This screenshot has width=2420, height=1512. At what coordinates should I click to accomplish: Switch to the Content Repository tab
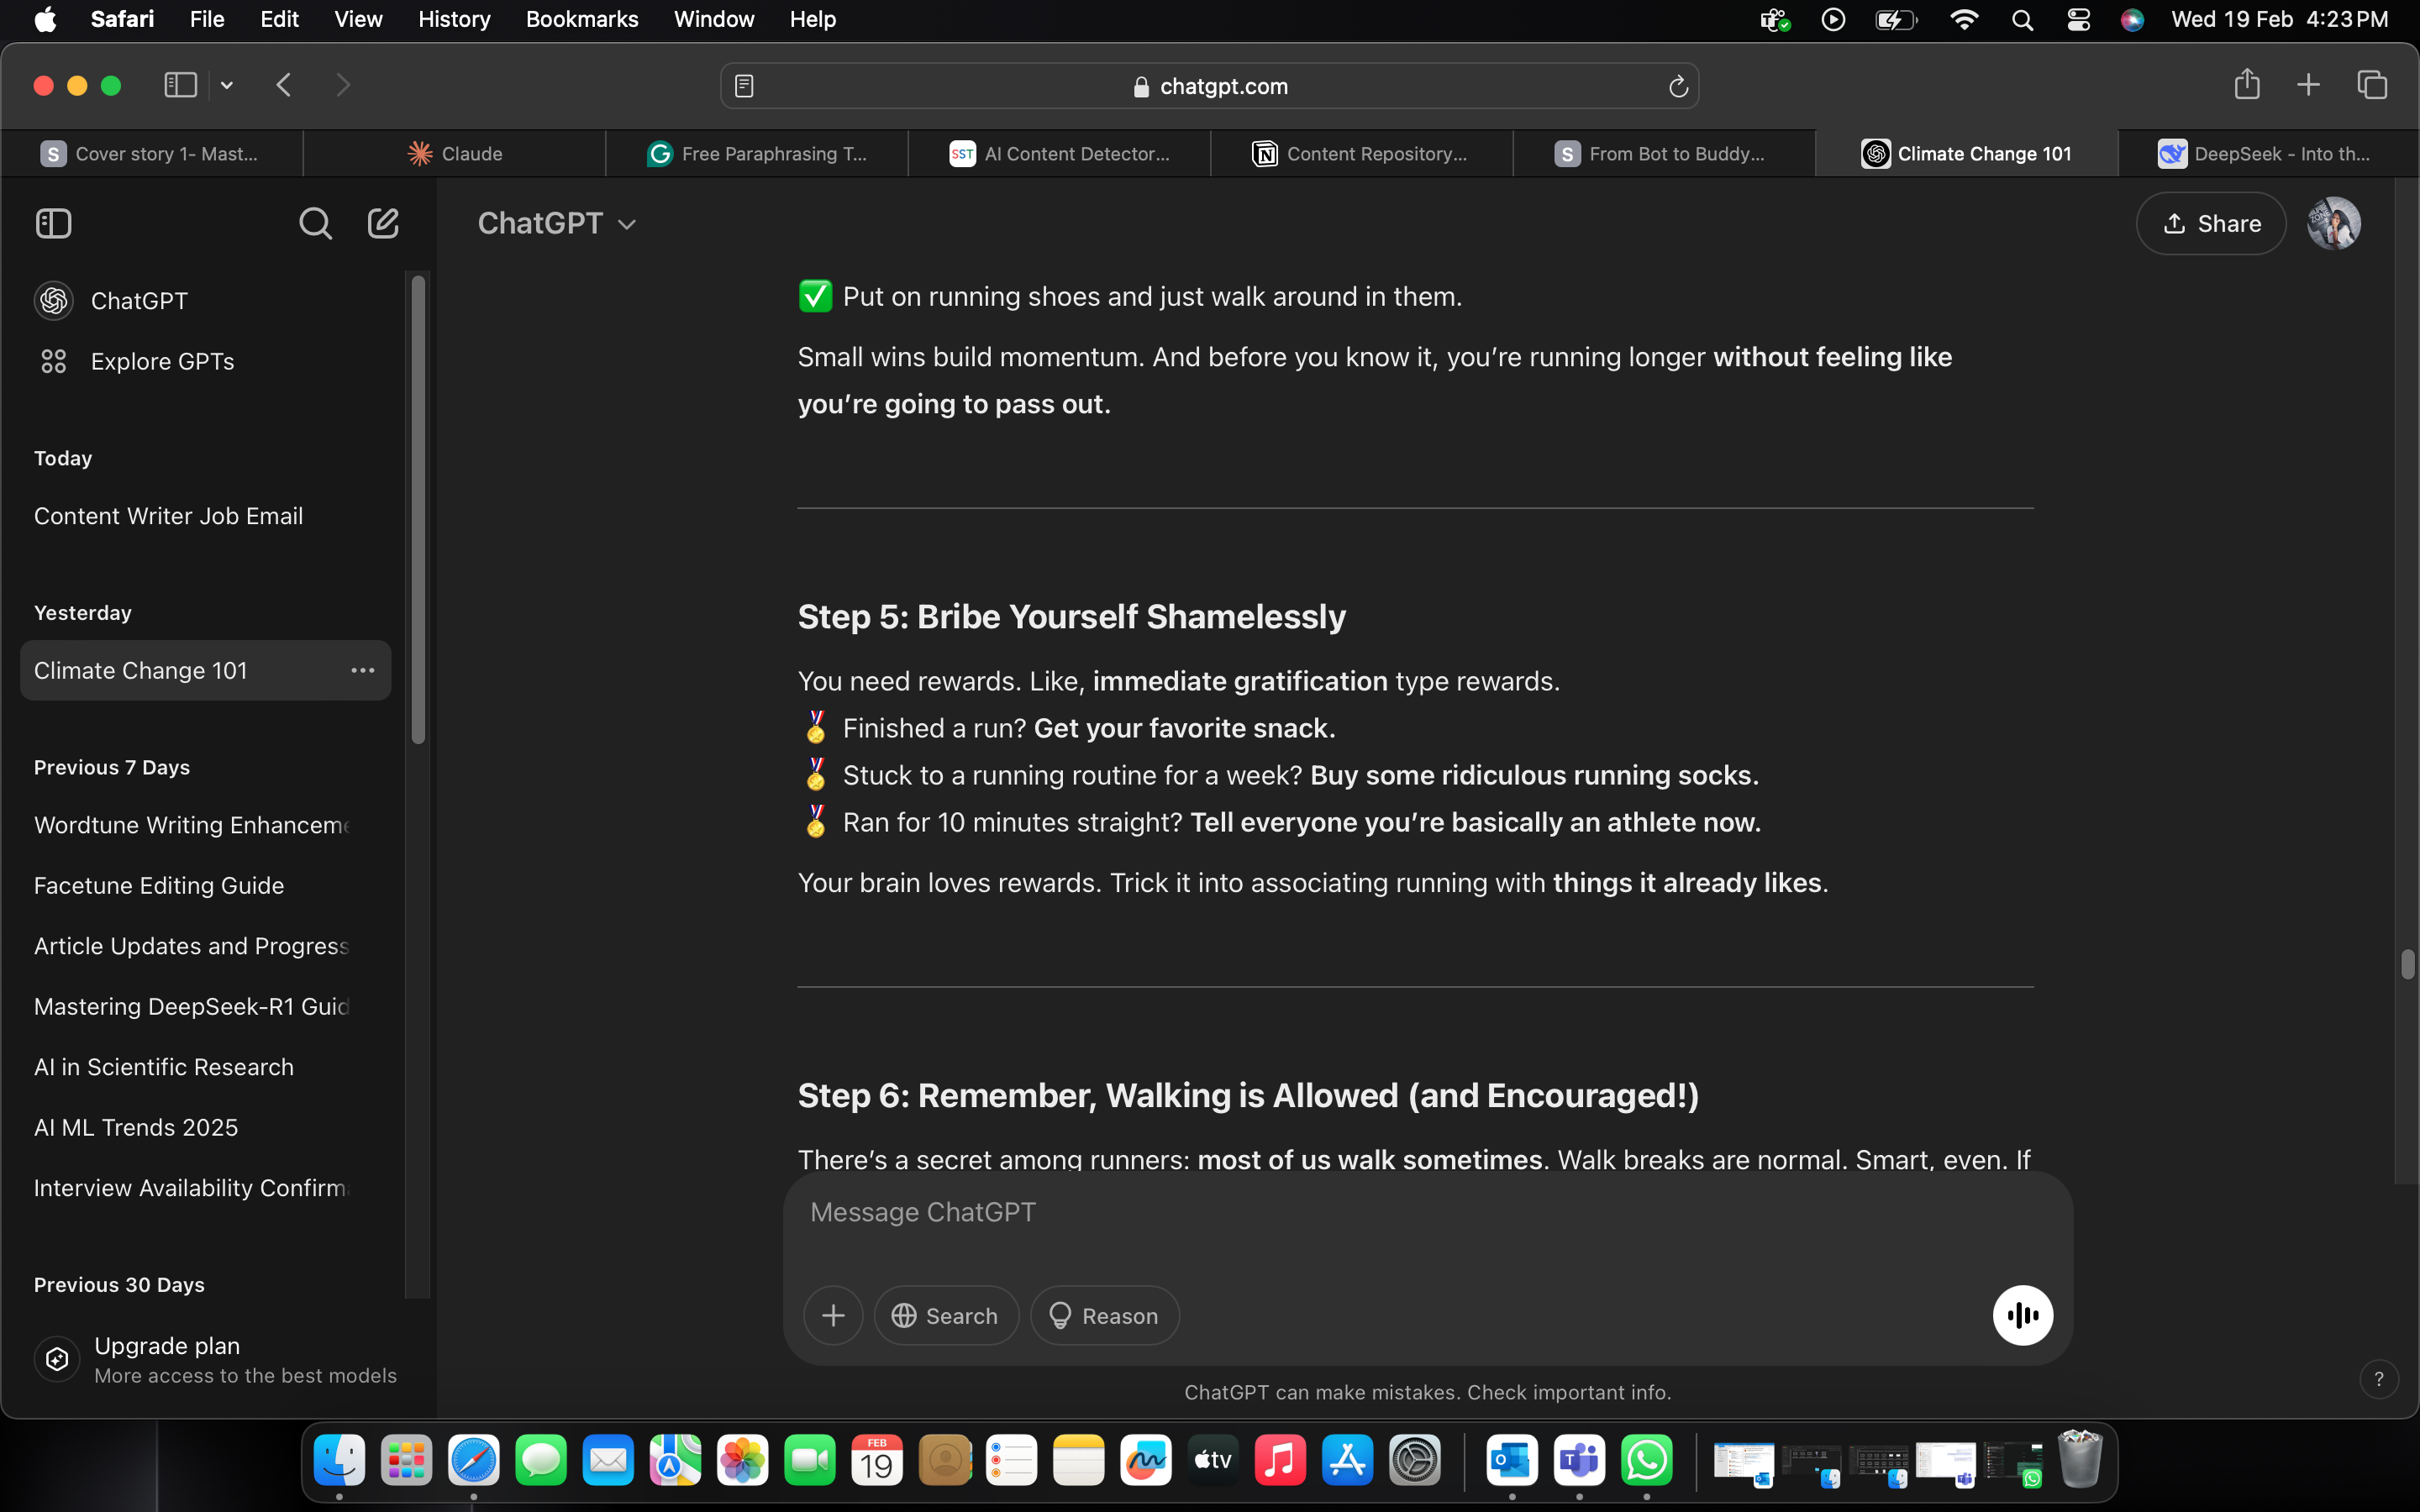(x=1362, y=153)
